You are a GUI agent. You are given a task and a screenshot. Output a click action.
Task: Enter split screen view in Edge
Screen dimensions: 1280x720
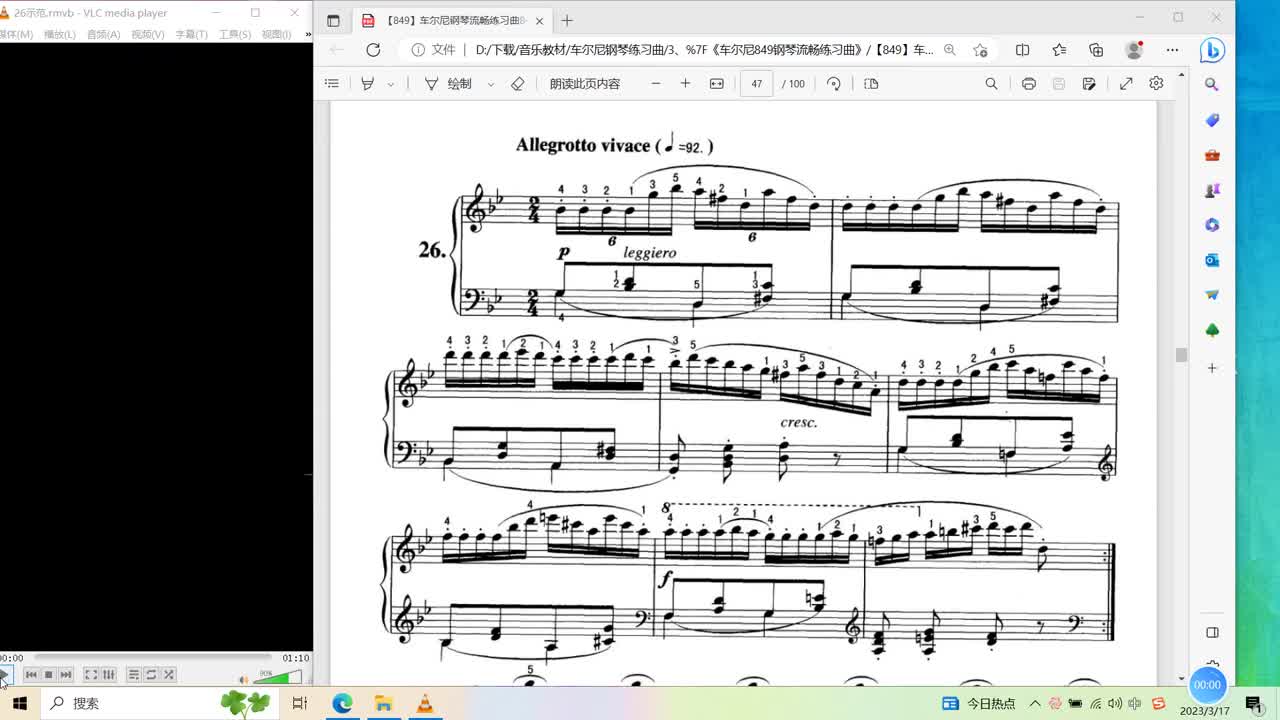point(1022,50)
